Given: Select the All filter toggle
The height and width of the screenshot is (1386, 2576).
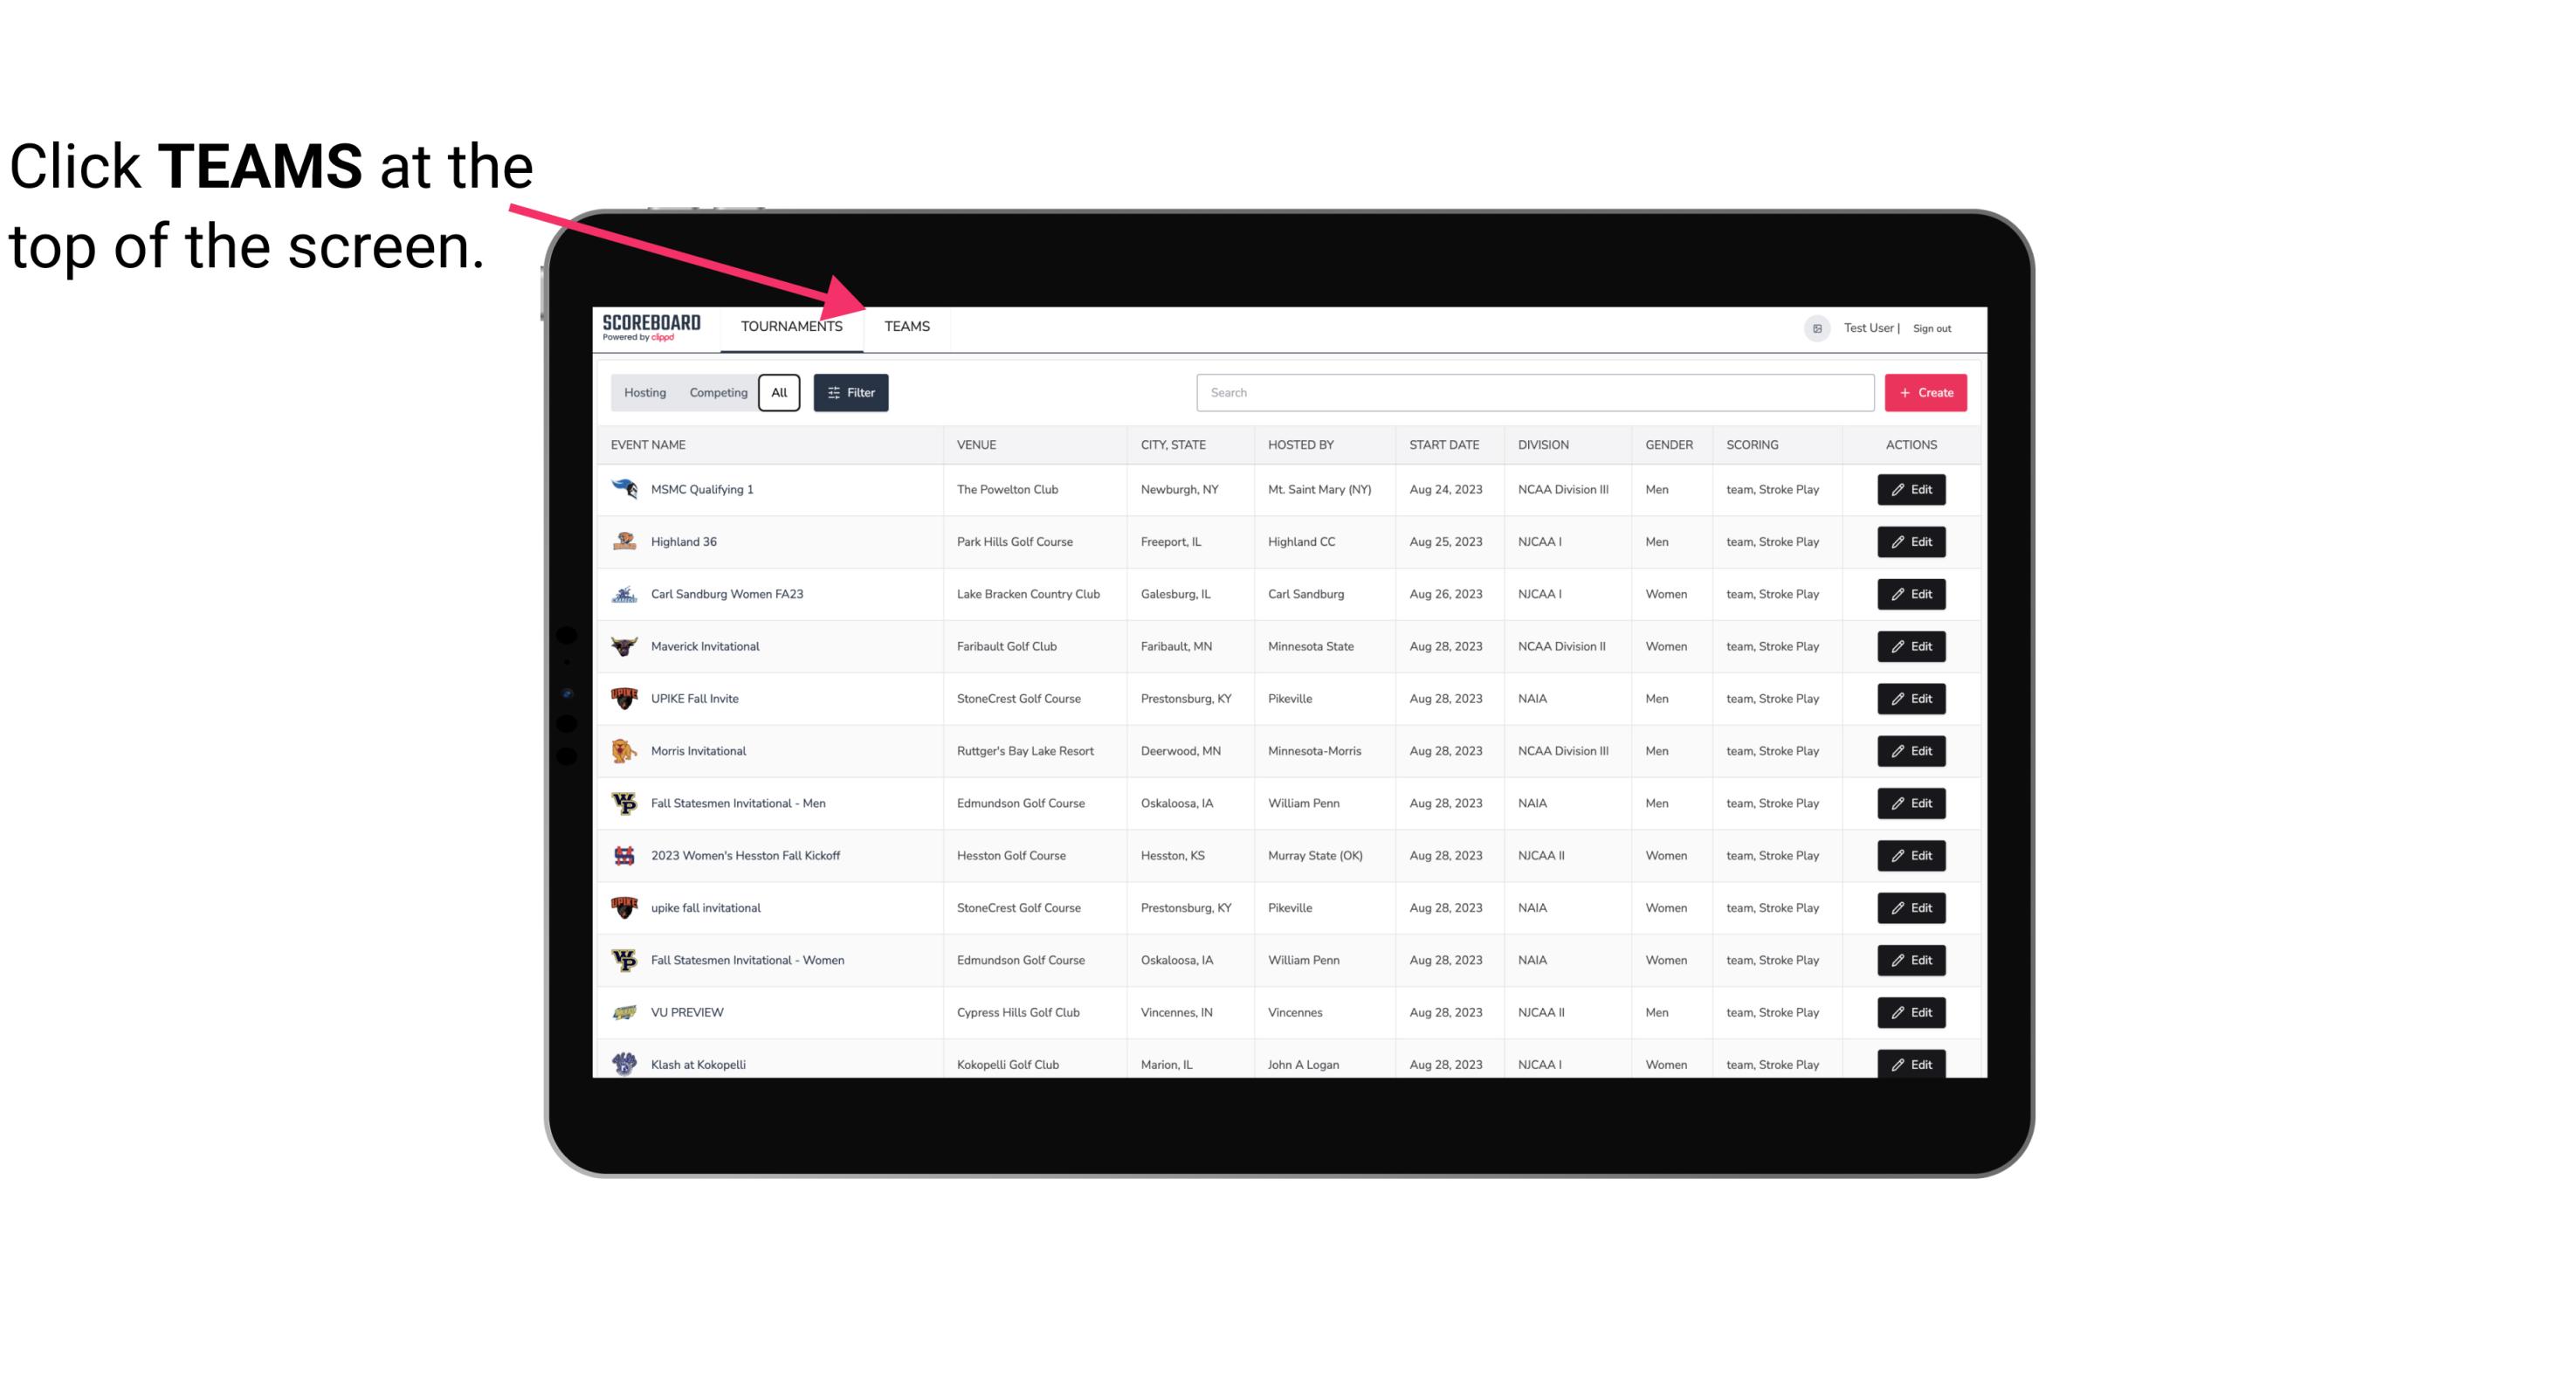Looking at the screenshot, I should (x=780, y=393).
